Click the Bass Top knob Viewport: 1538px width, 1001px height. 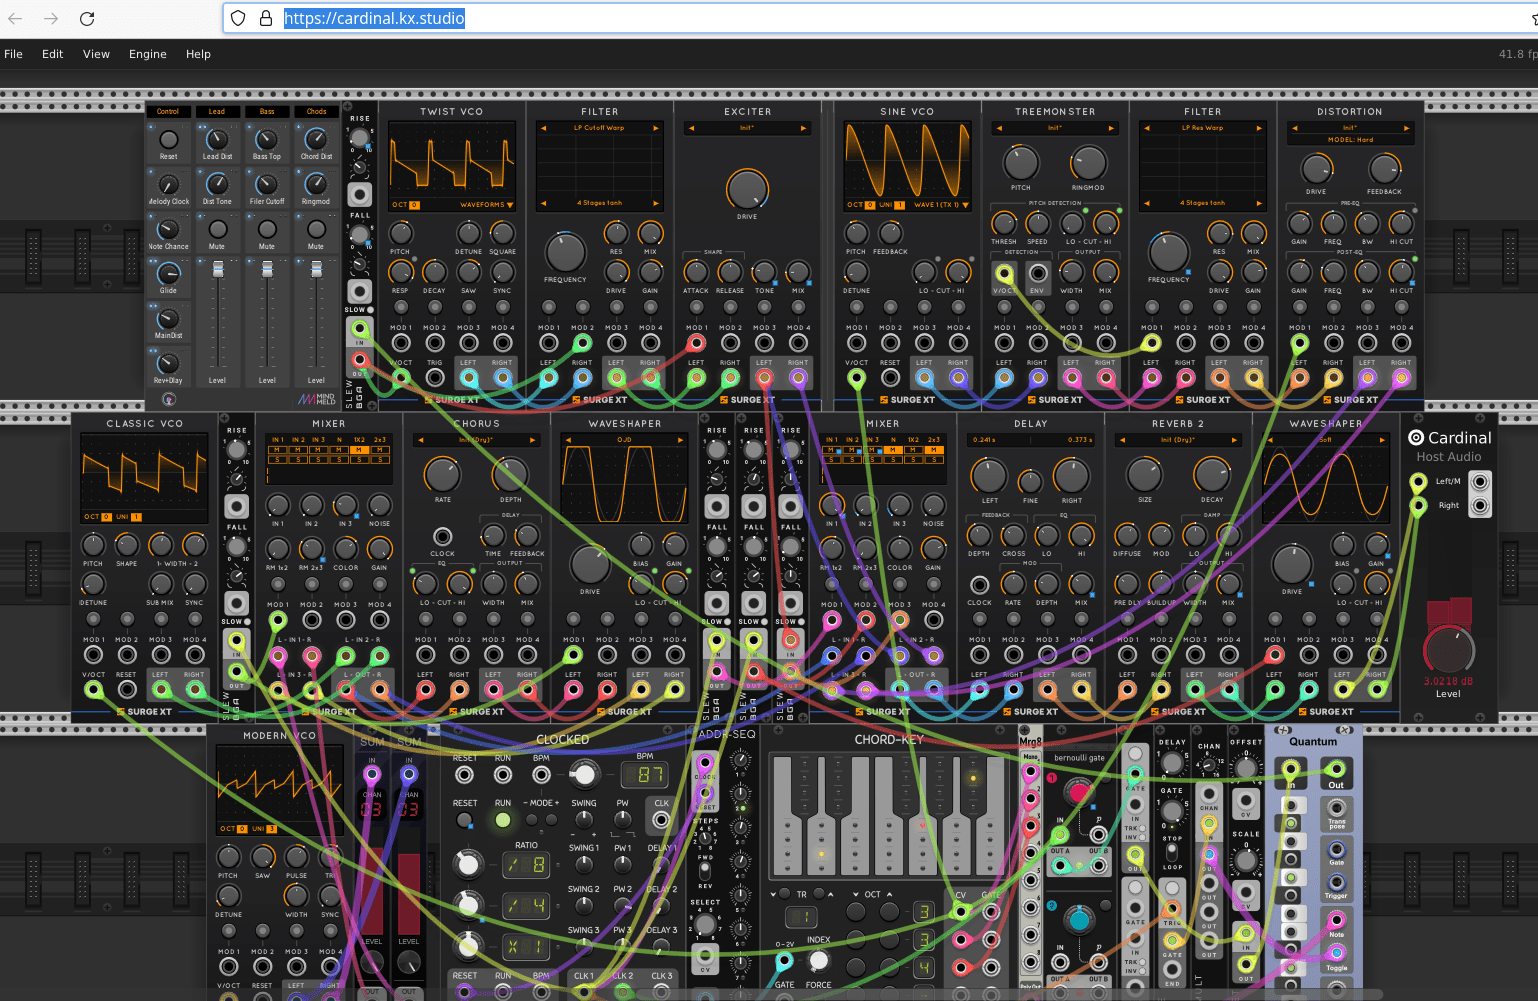coord(266,139)
